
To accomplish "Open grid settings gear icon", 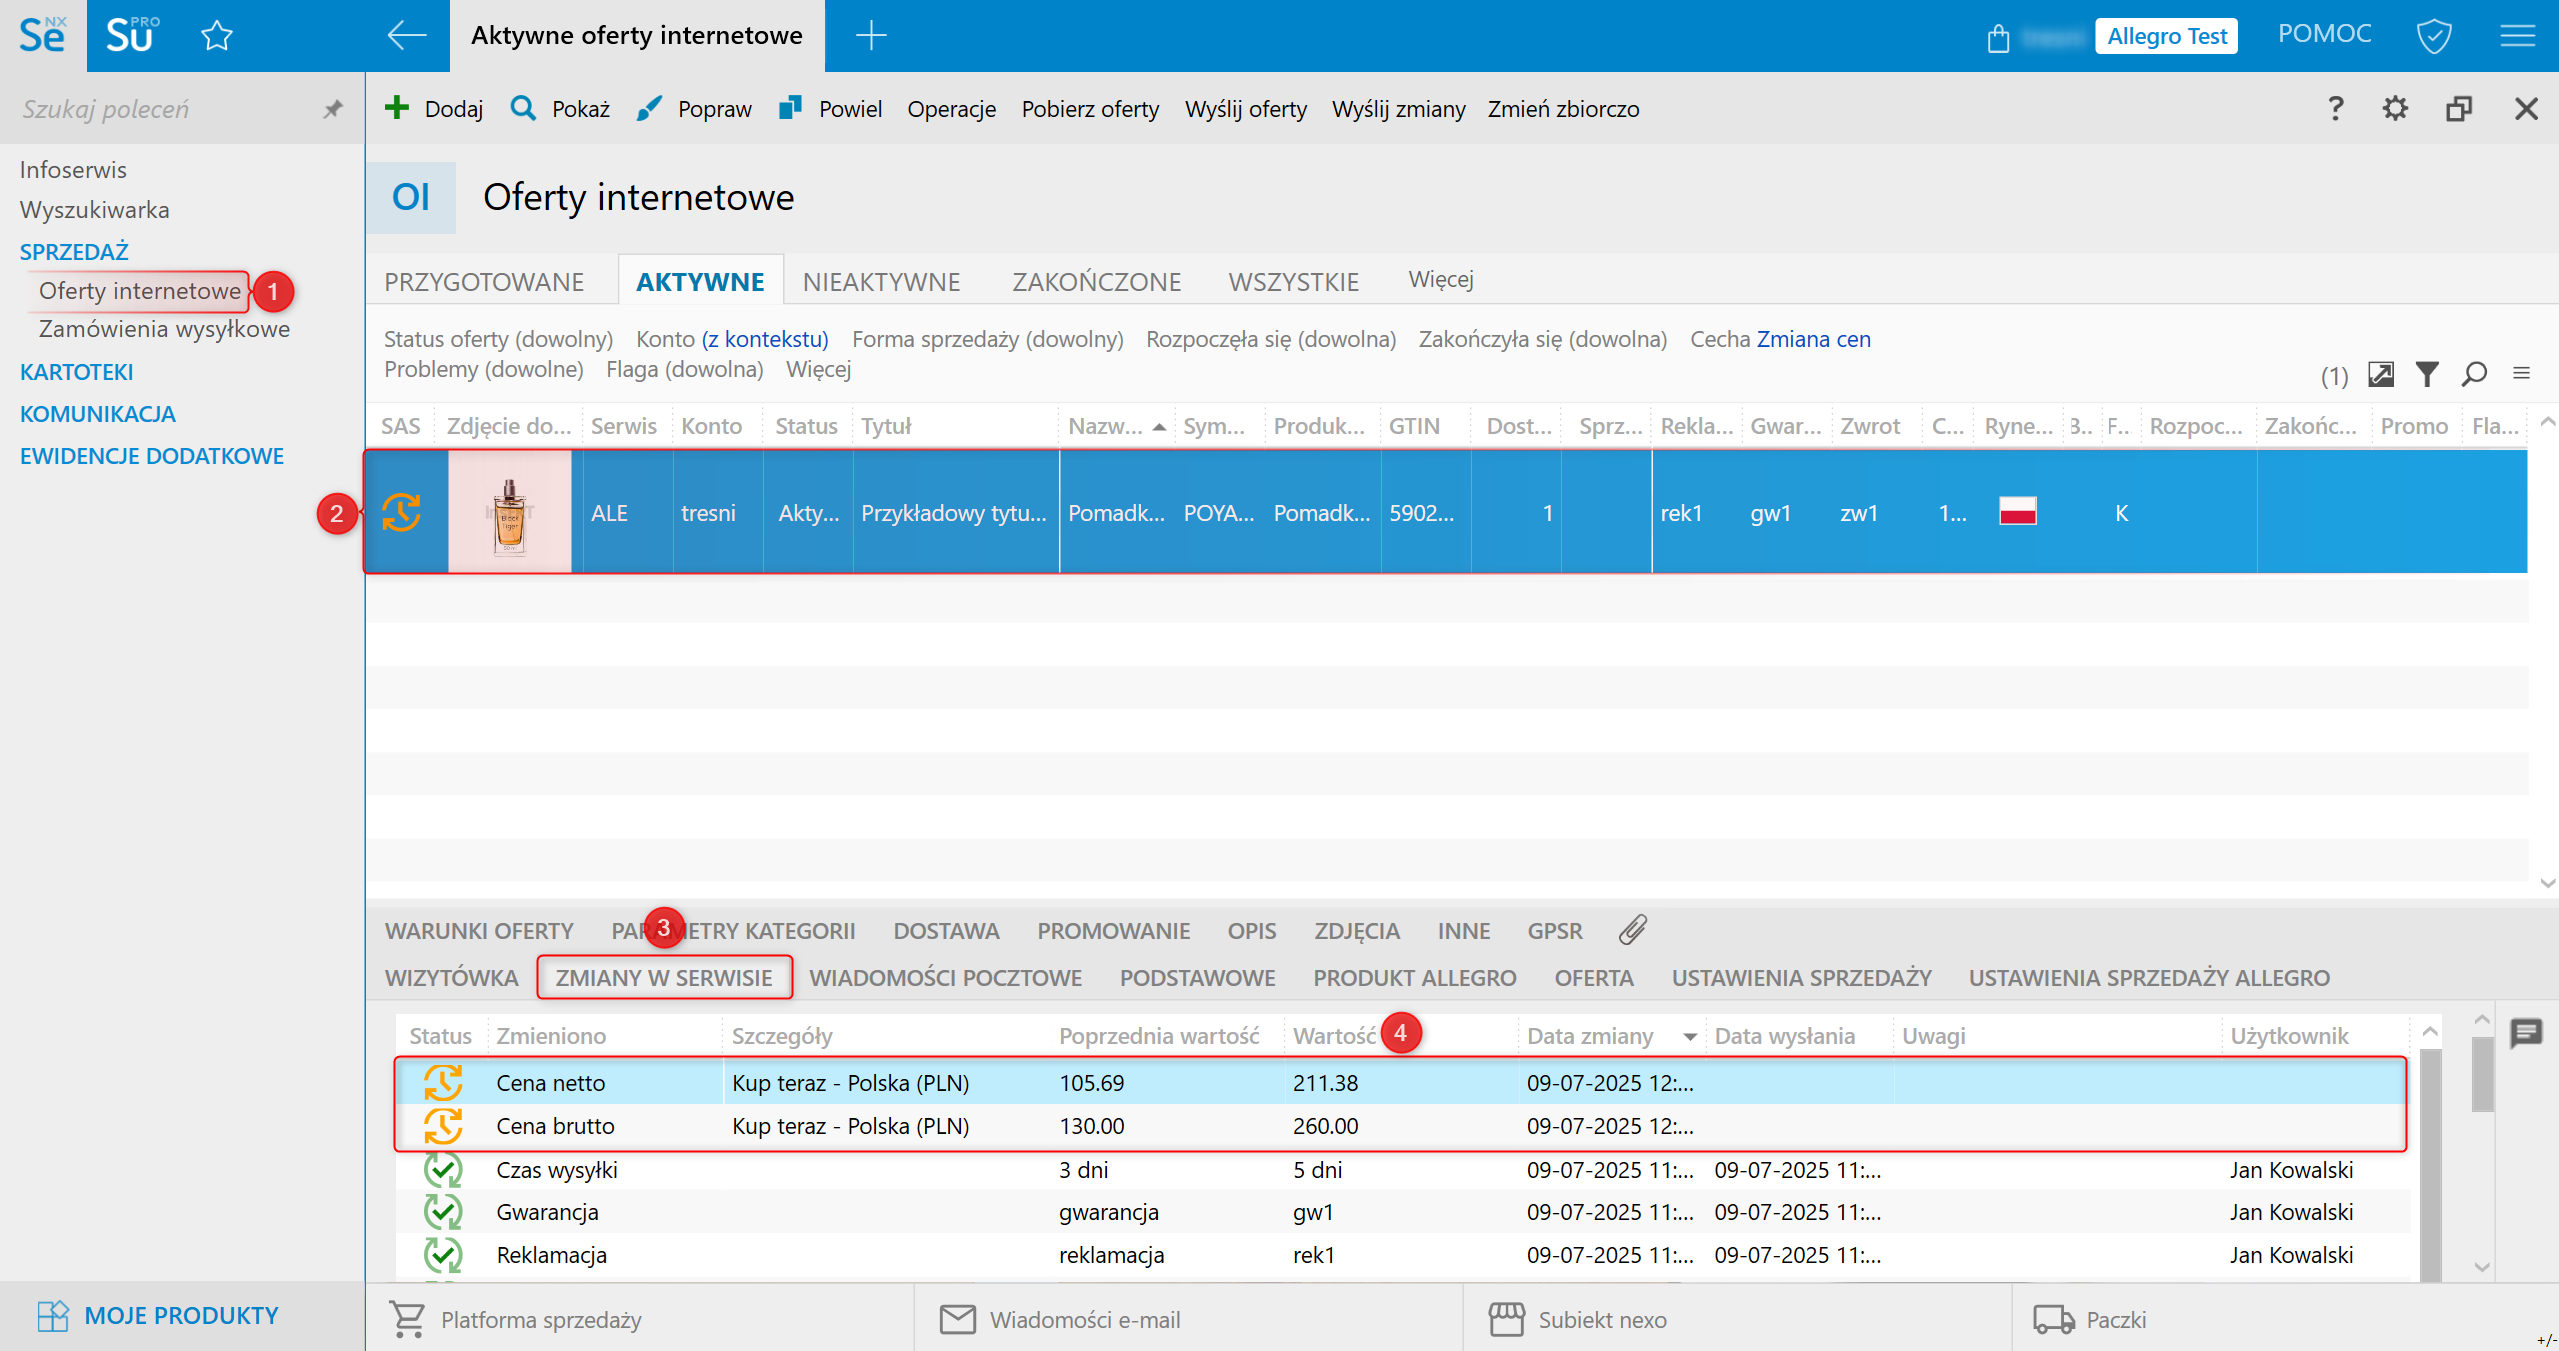I will click(2394, 108).
